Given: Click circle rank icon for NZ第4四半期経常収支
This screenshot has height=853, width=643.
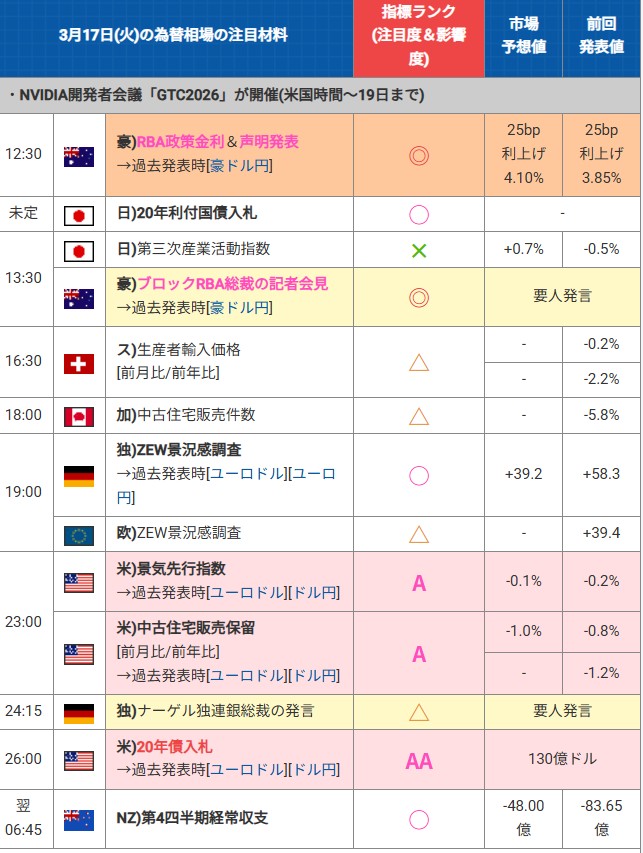Looking at the screenshot, I should click(x=419, y=819).
